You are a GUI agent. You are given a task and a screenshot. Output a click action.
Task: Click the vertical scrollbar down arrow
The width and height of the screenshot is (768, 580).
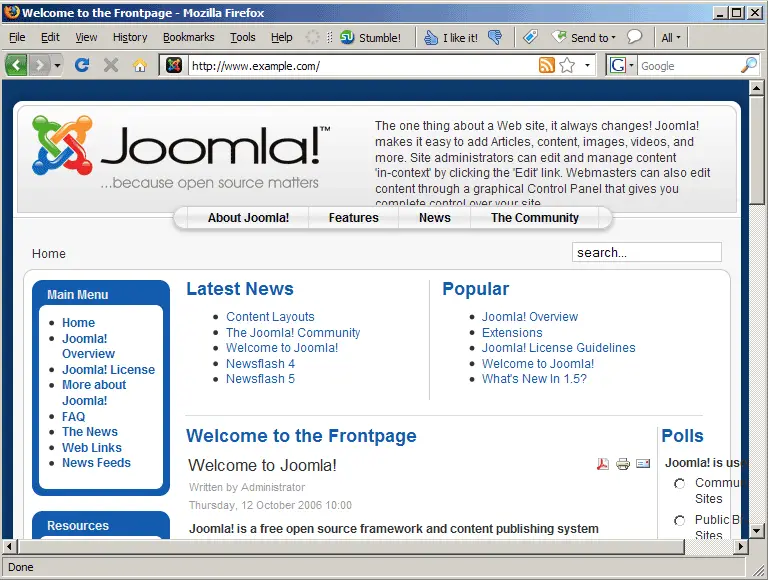756,530
